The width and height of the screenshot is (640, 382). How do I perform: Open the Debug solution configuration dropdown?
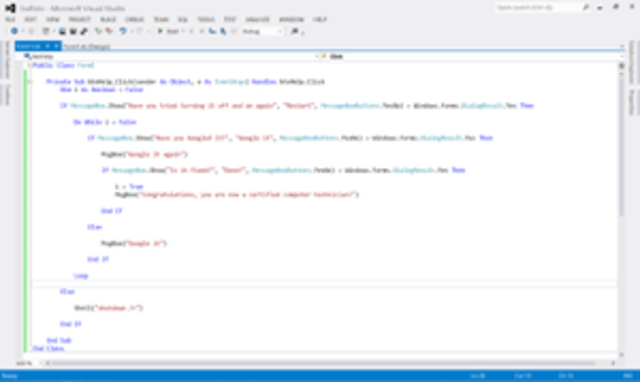[x=262, y=31]
